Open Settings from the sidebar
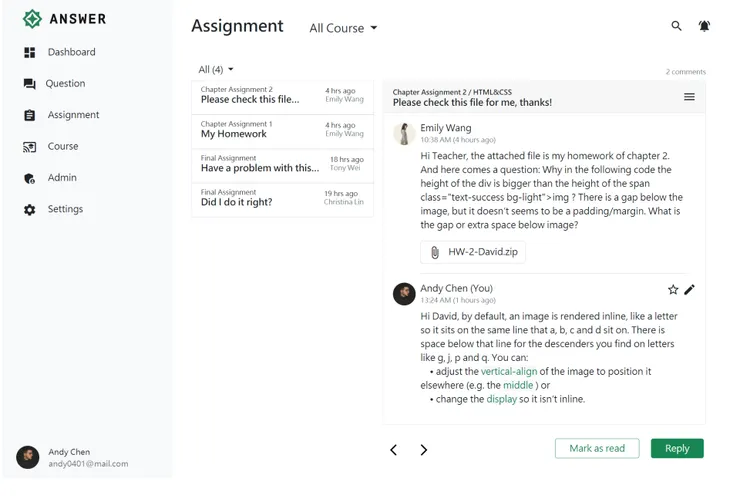The image size is (740, 496). coord(65,209)
